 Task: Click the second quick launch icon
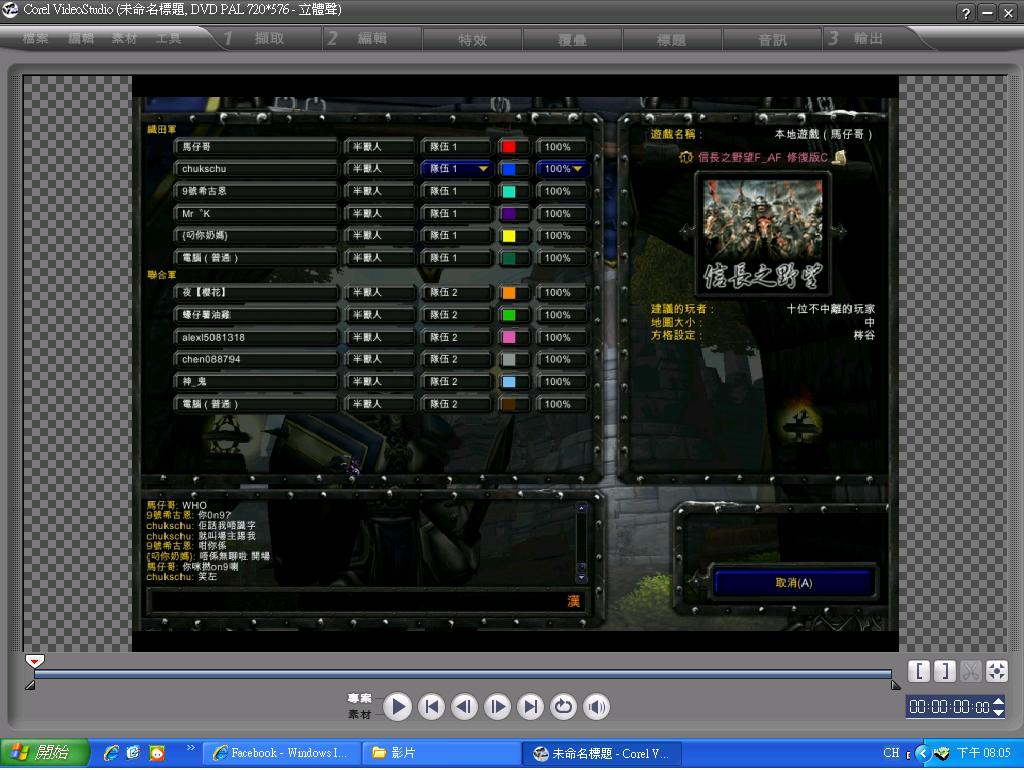coord(133,753)
